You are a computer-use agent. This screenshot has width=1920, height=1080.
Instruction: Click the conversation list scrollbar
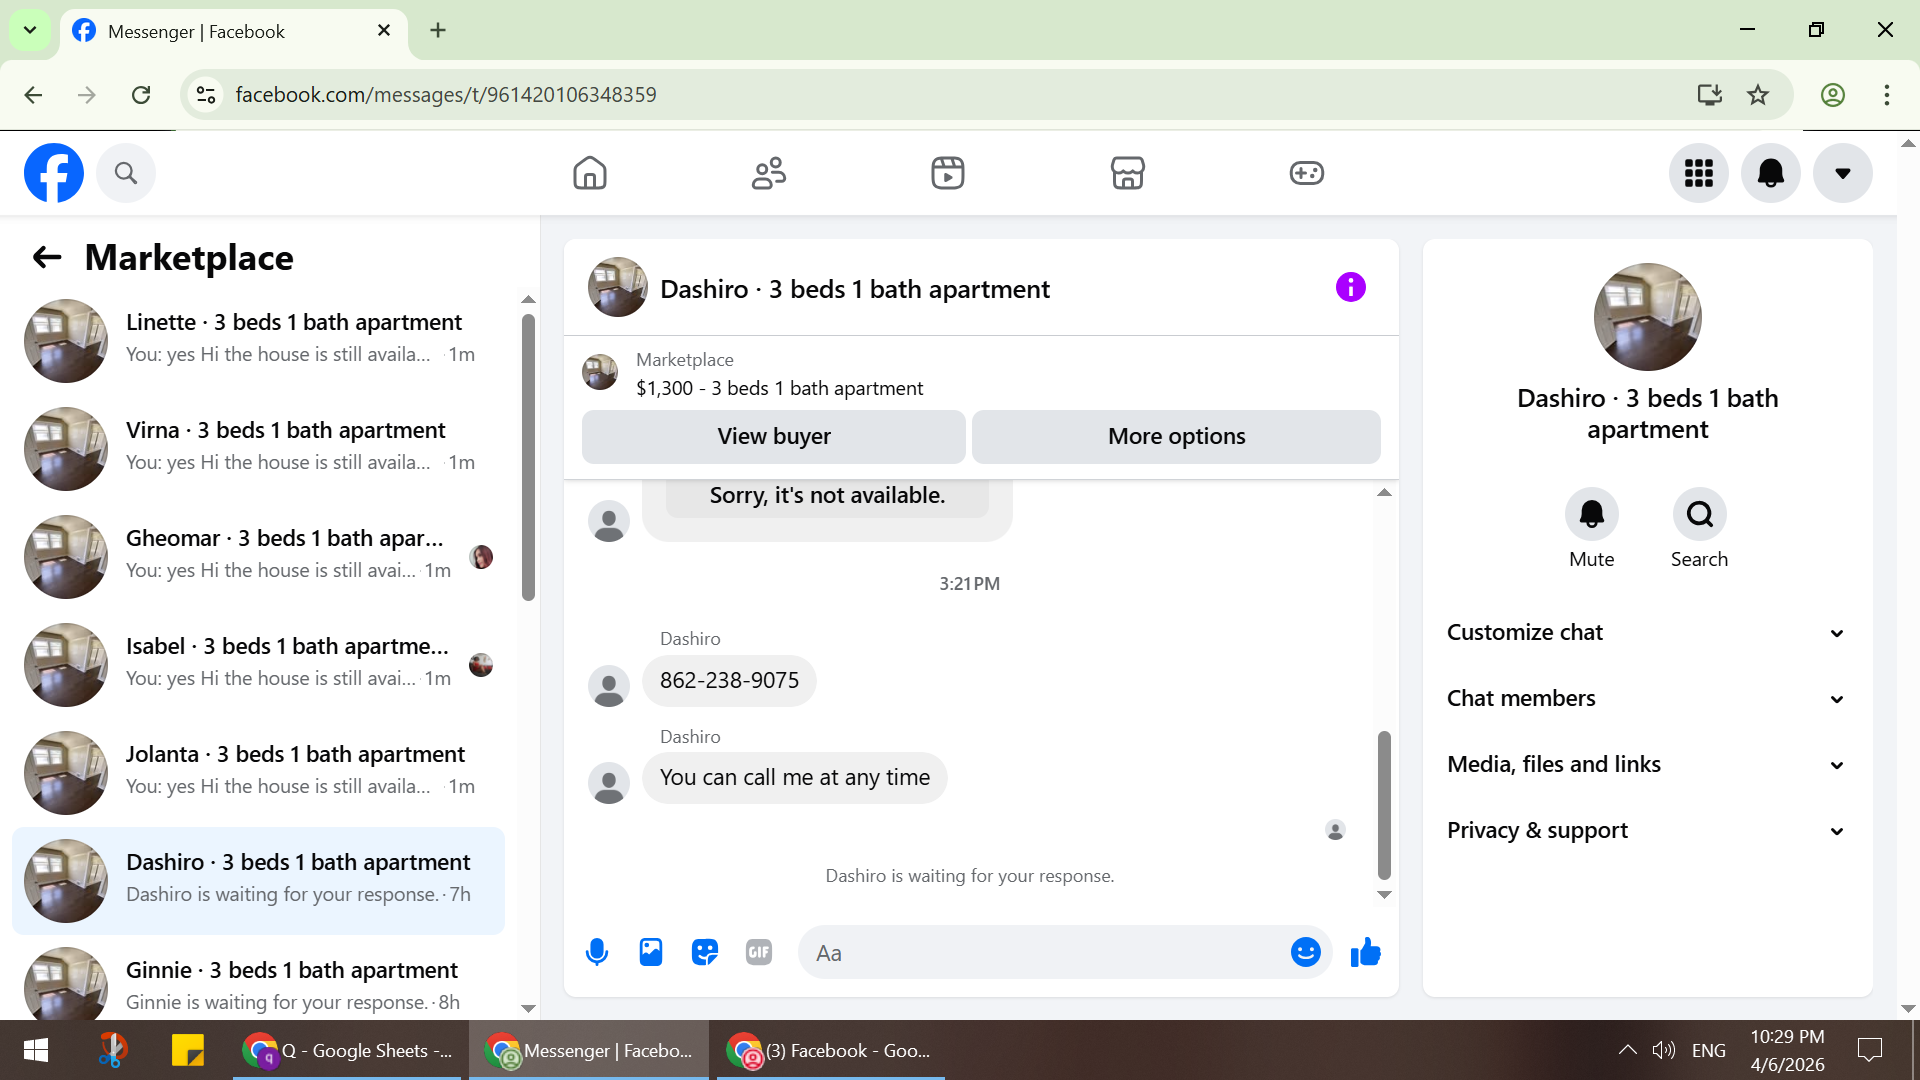pyautogui.click(x=528, y=457)
